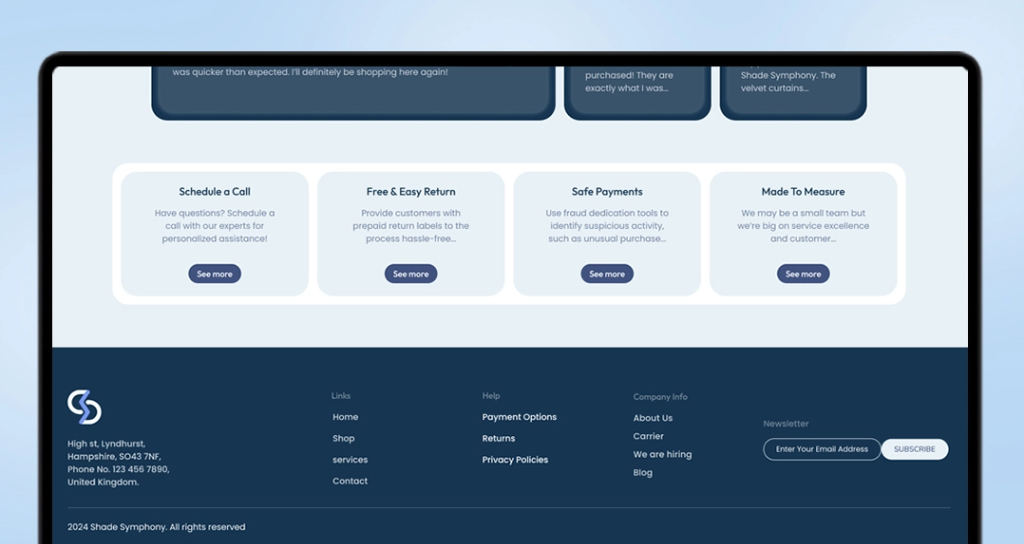
Task: Click the 'prepaid return labels' description text
Action: [x=411, y=226]
